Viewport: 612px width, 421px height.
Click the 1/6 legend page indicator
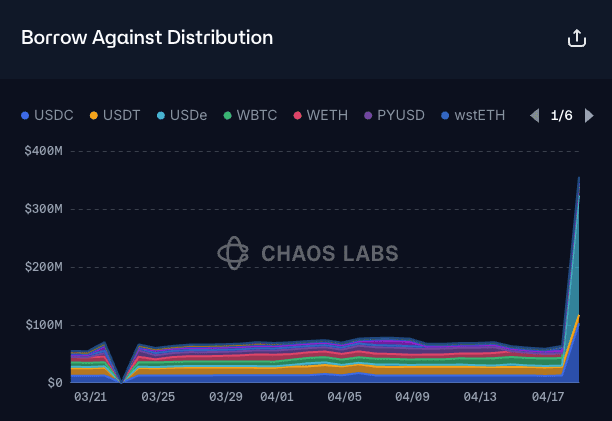561,115
